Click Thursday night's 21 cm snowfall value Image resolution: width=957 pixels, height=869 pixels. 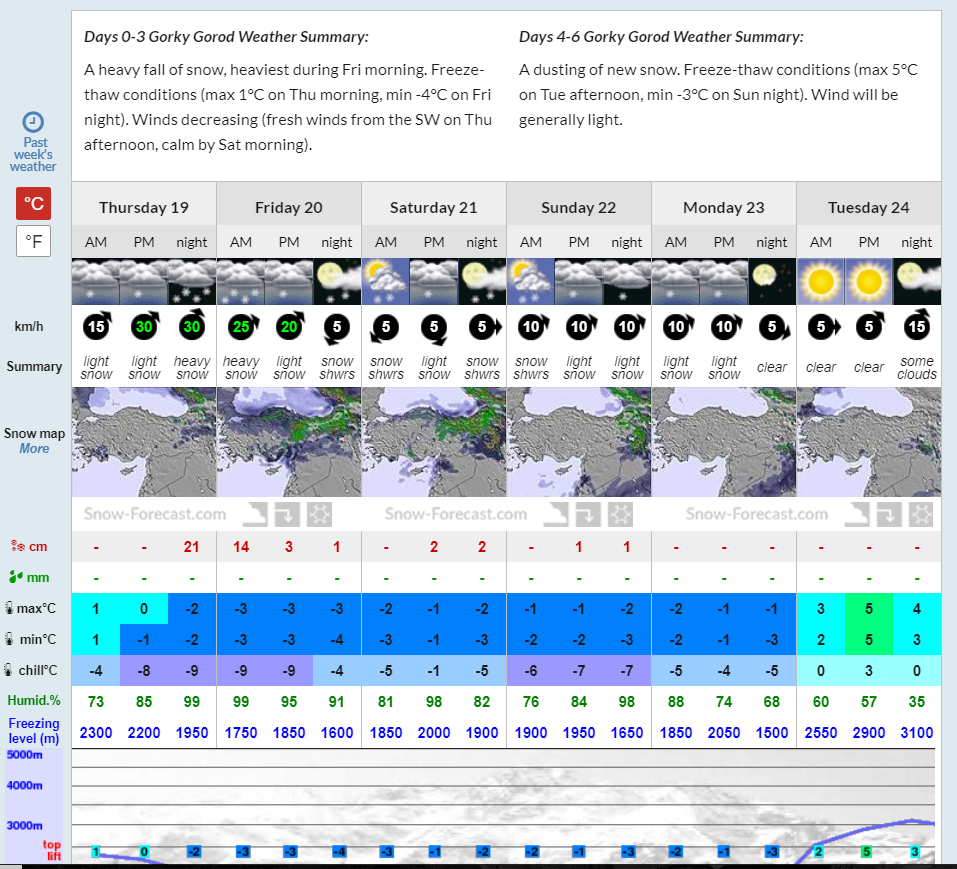point(192,547)
